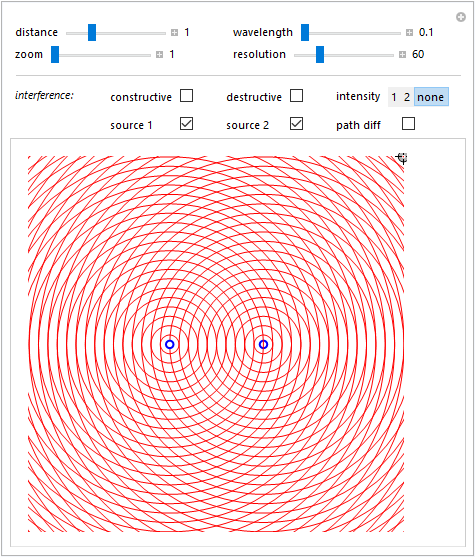Open the panel options plus icon at top right
The width and height of the screenshot is (475, 557).
461,17
